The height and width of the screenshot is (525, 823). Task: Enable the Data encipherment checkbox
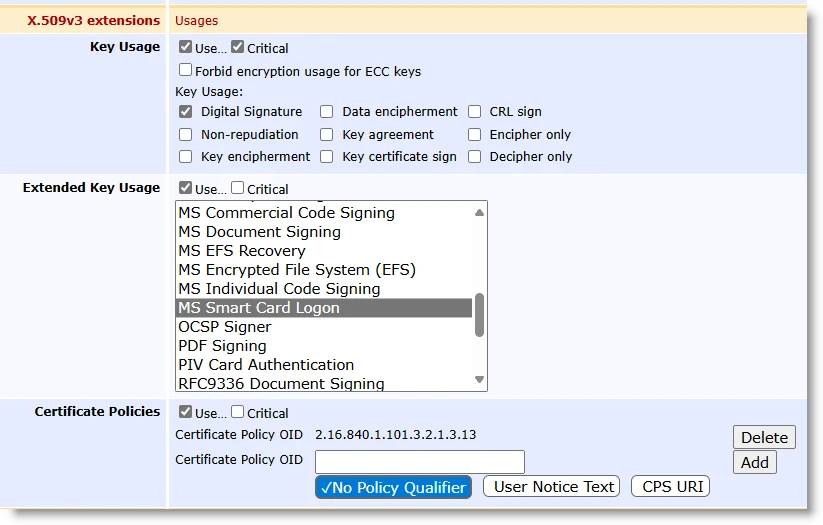[x=326, y=111]
